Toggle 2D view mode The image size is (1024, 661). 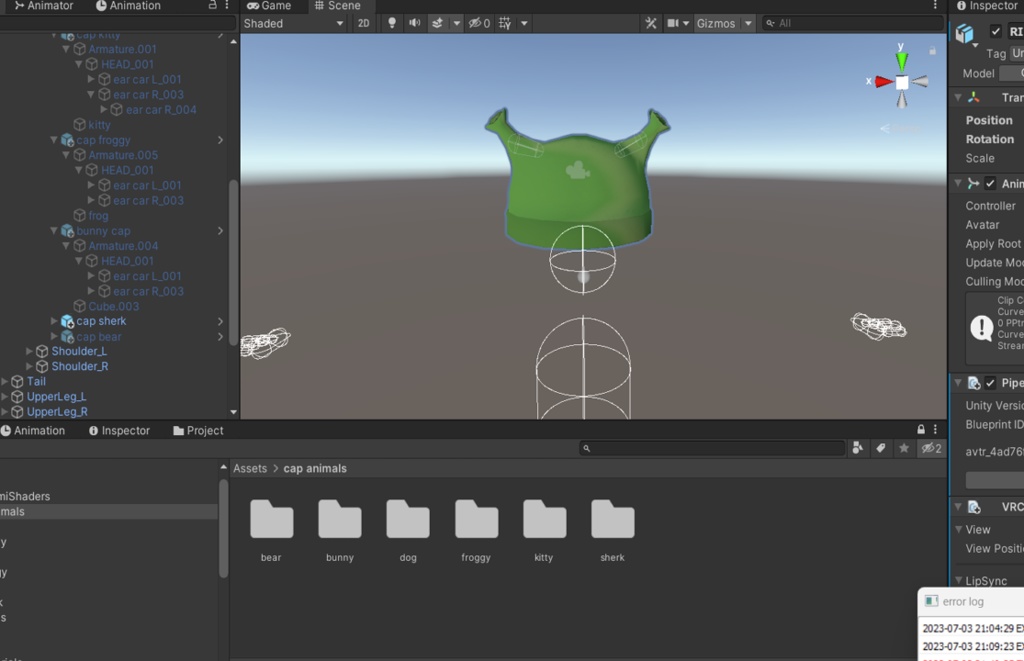pyautogui.click(x=364, y=23)
